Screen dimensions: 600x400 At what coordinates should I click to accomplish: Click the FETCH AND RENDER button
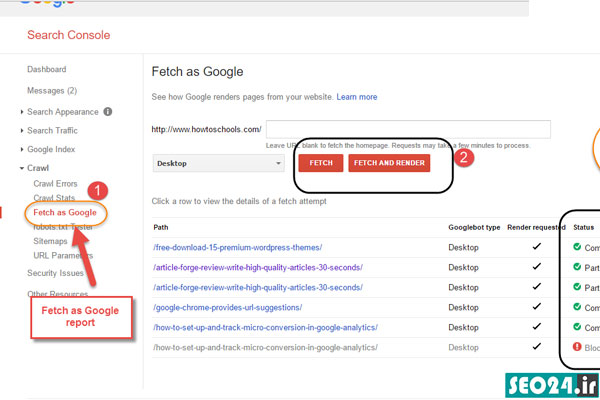389,163
